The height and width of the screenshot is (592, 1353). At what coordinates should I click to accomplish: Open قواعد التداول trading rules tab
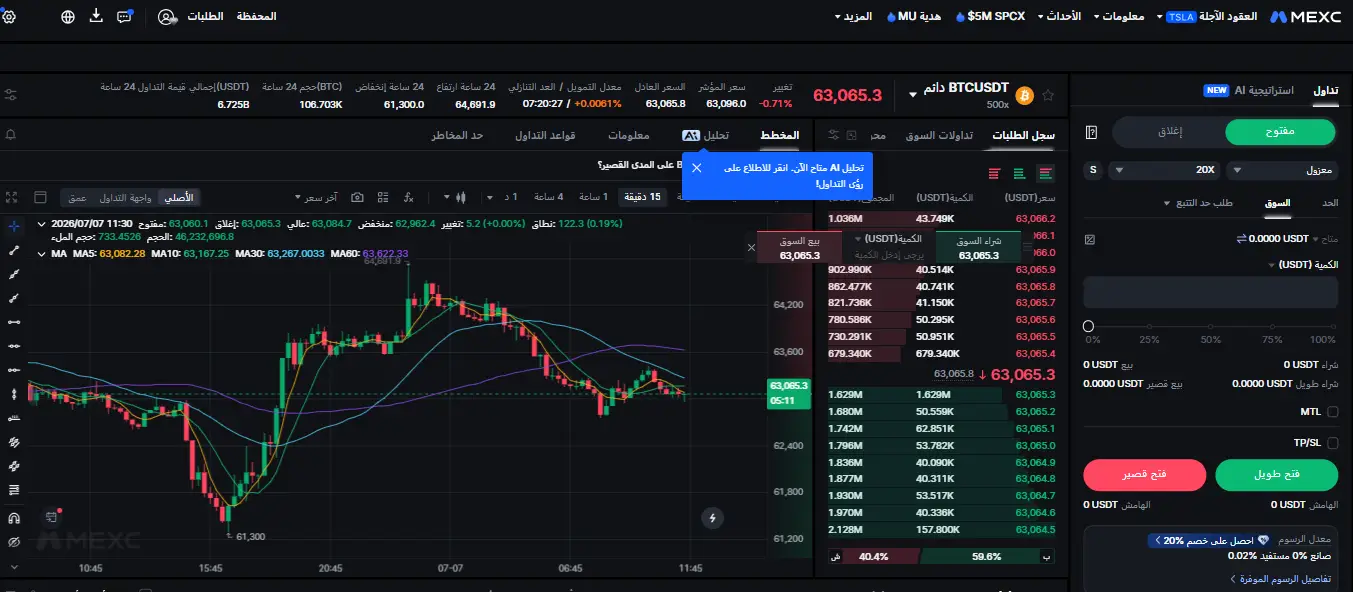544,135
